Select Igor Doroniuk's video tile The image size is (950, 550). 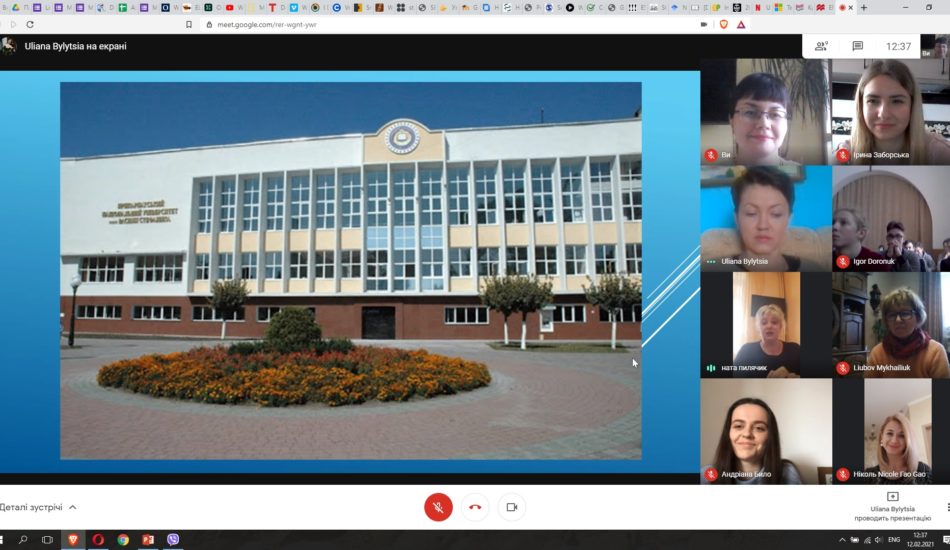(x=890, y=218)
